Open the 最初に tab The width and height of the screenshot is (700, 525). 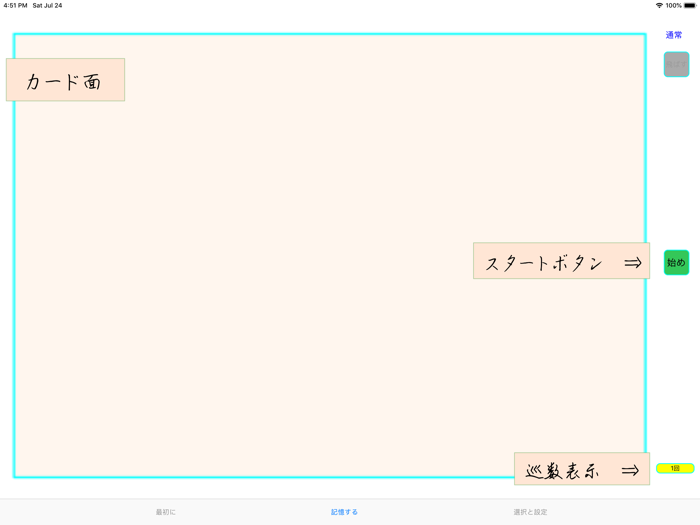coord(166,512)
